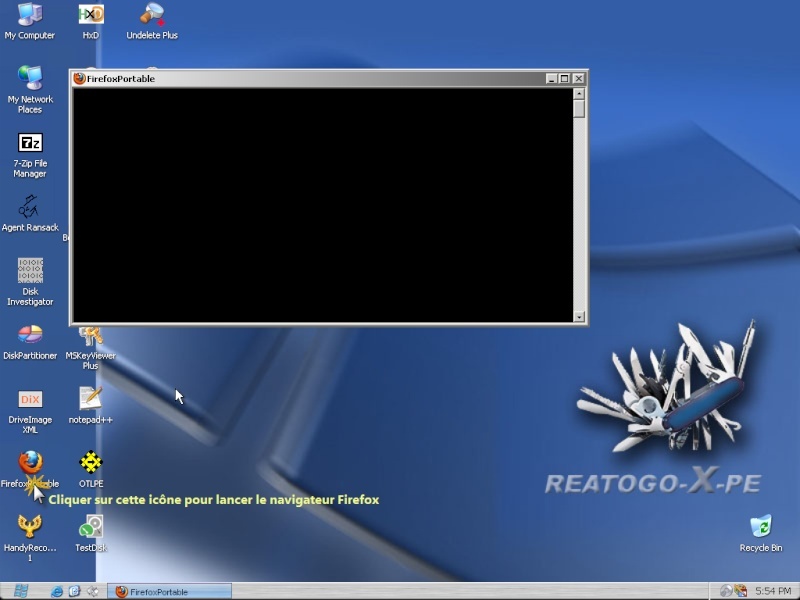
Task: Close the FirefoxPortable window
Action: tap(578, 79)
